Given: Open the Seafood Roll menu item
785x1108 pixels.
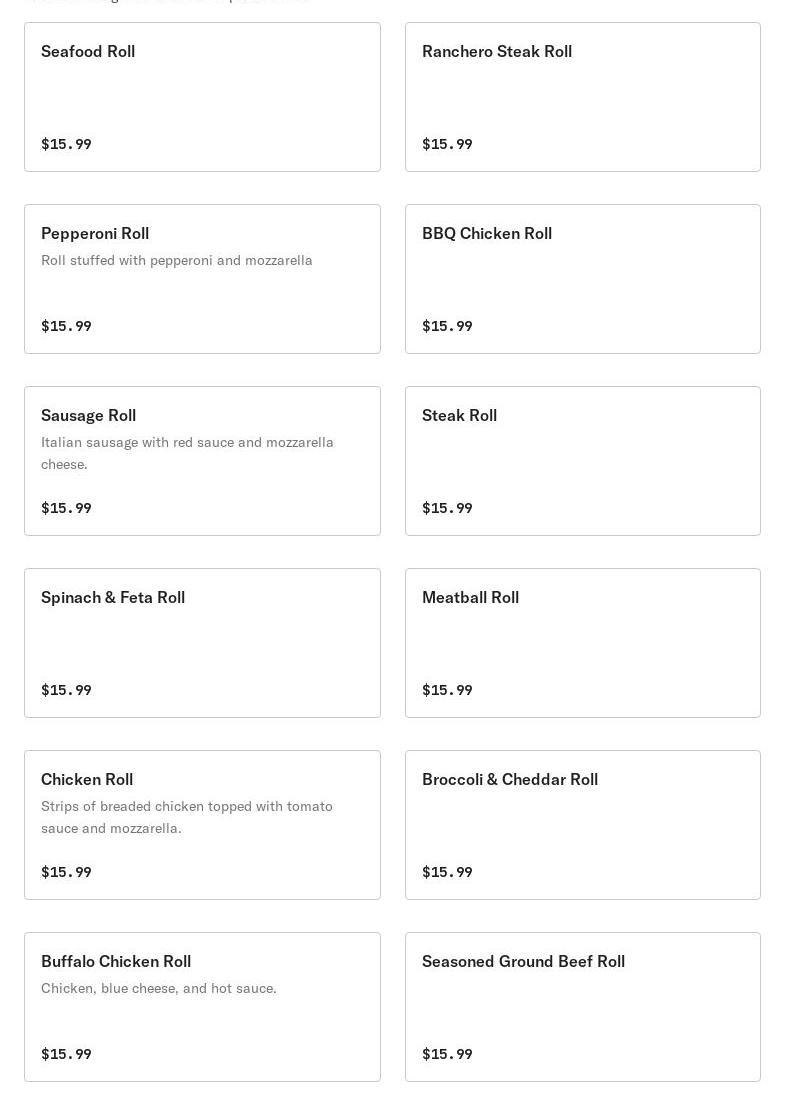Looking at the screenshot, I should (x=202, y=97).
